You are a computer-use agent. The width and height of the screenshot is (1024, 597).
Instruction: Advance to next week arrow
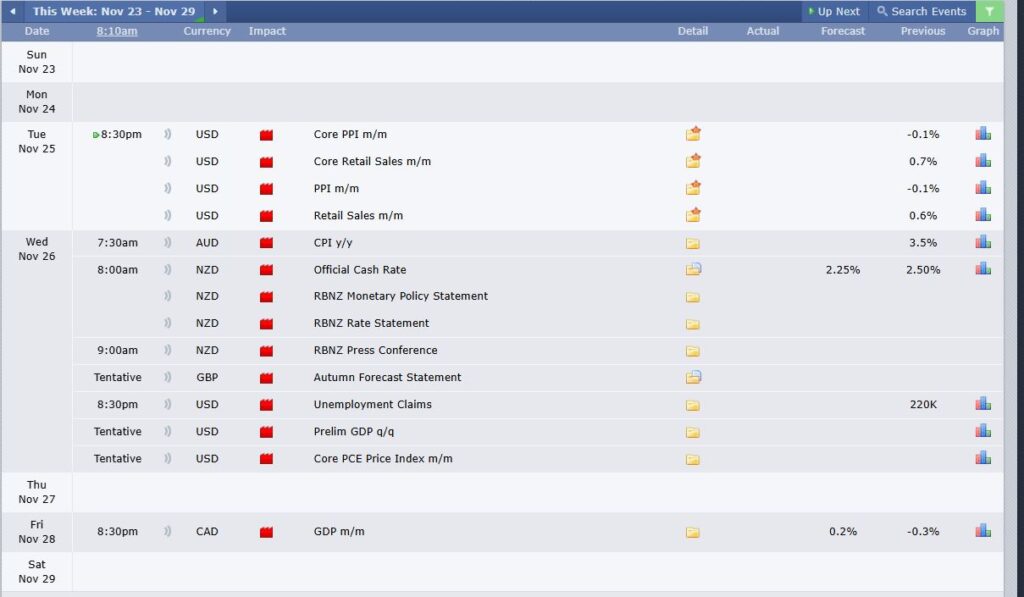click(214, 12)
